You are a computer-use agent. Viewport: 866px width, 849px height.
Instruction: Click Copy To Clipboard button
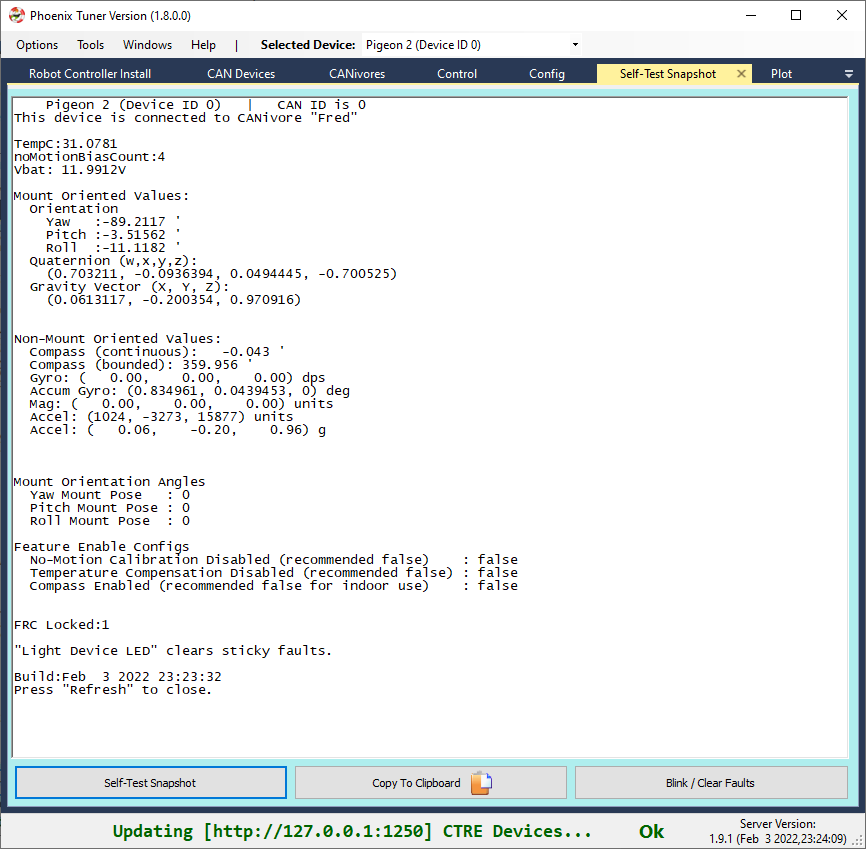431,783
